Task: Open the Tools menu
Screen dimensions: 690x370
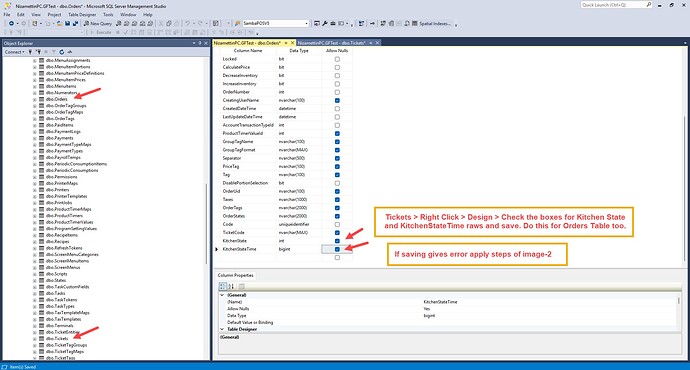Action: coord(108,15)
